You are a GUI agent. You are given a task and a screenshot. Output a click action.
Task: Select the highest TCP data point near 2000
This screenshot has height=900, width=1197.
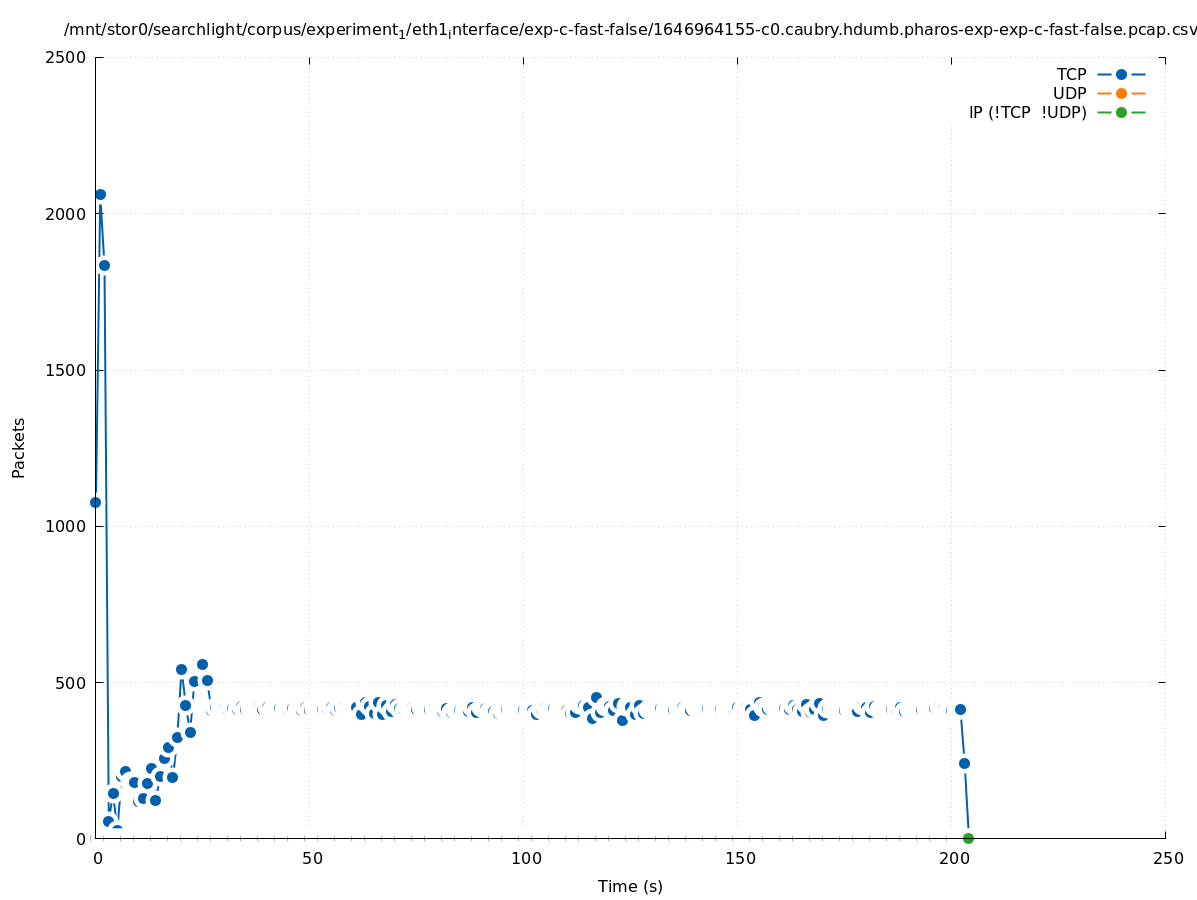100,194
